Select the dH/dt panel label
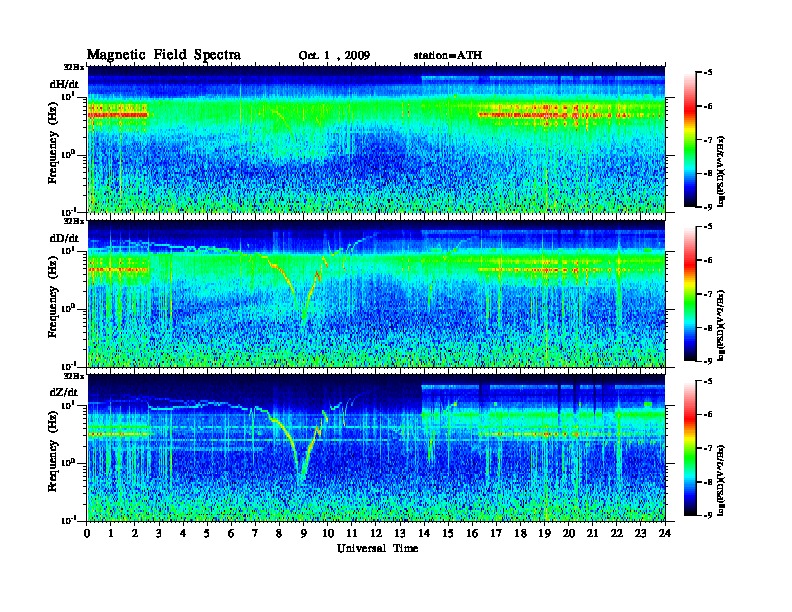 pyautogui.click(x=64, y=84)
